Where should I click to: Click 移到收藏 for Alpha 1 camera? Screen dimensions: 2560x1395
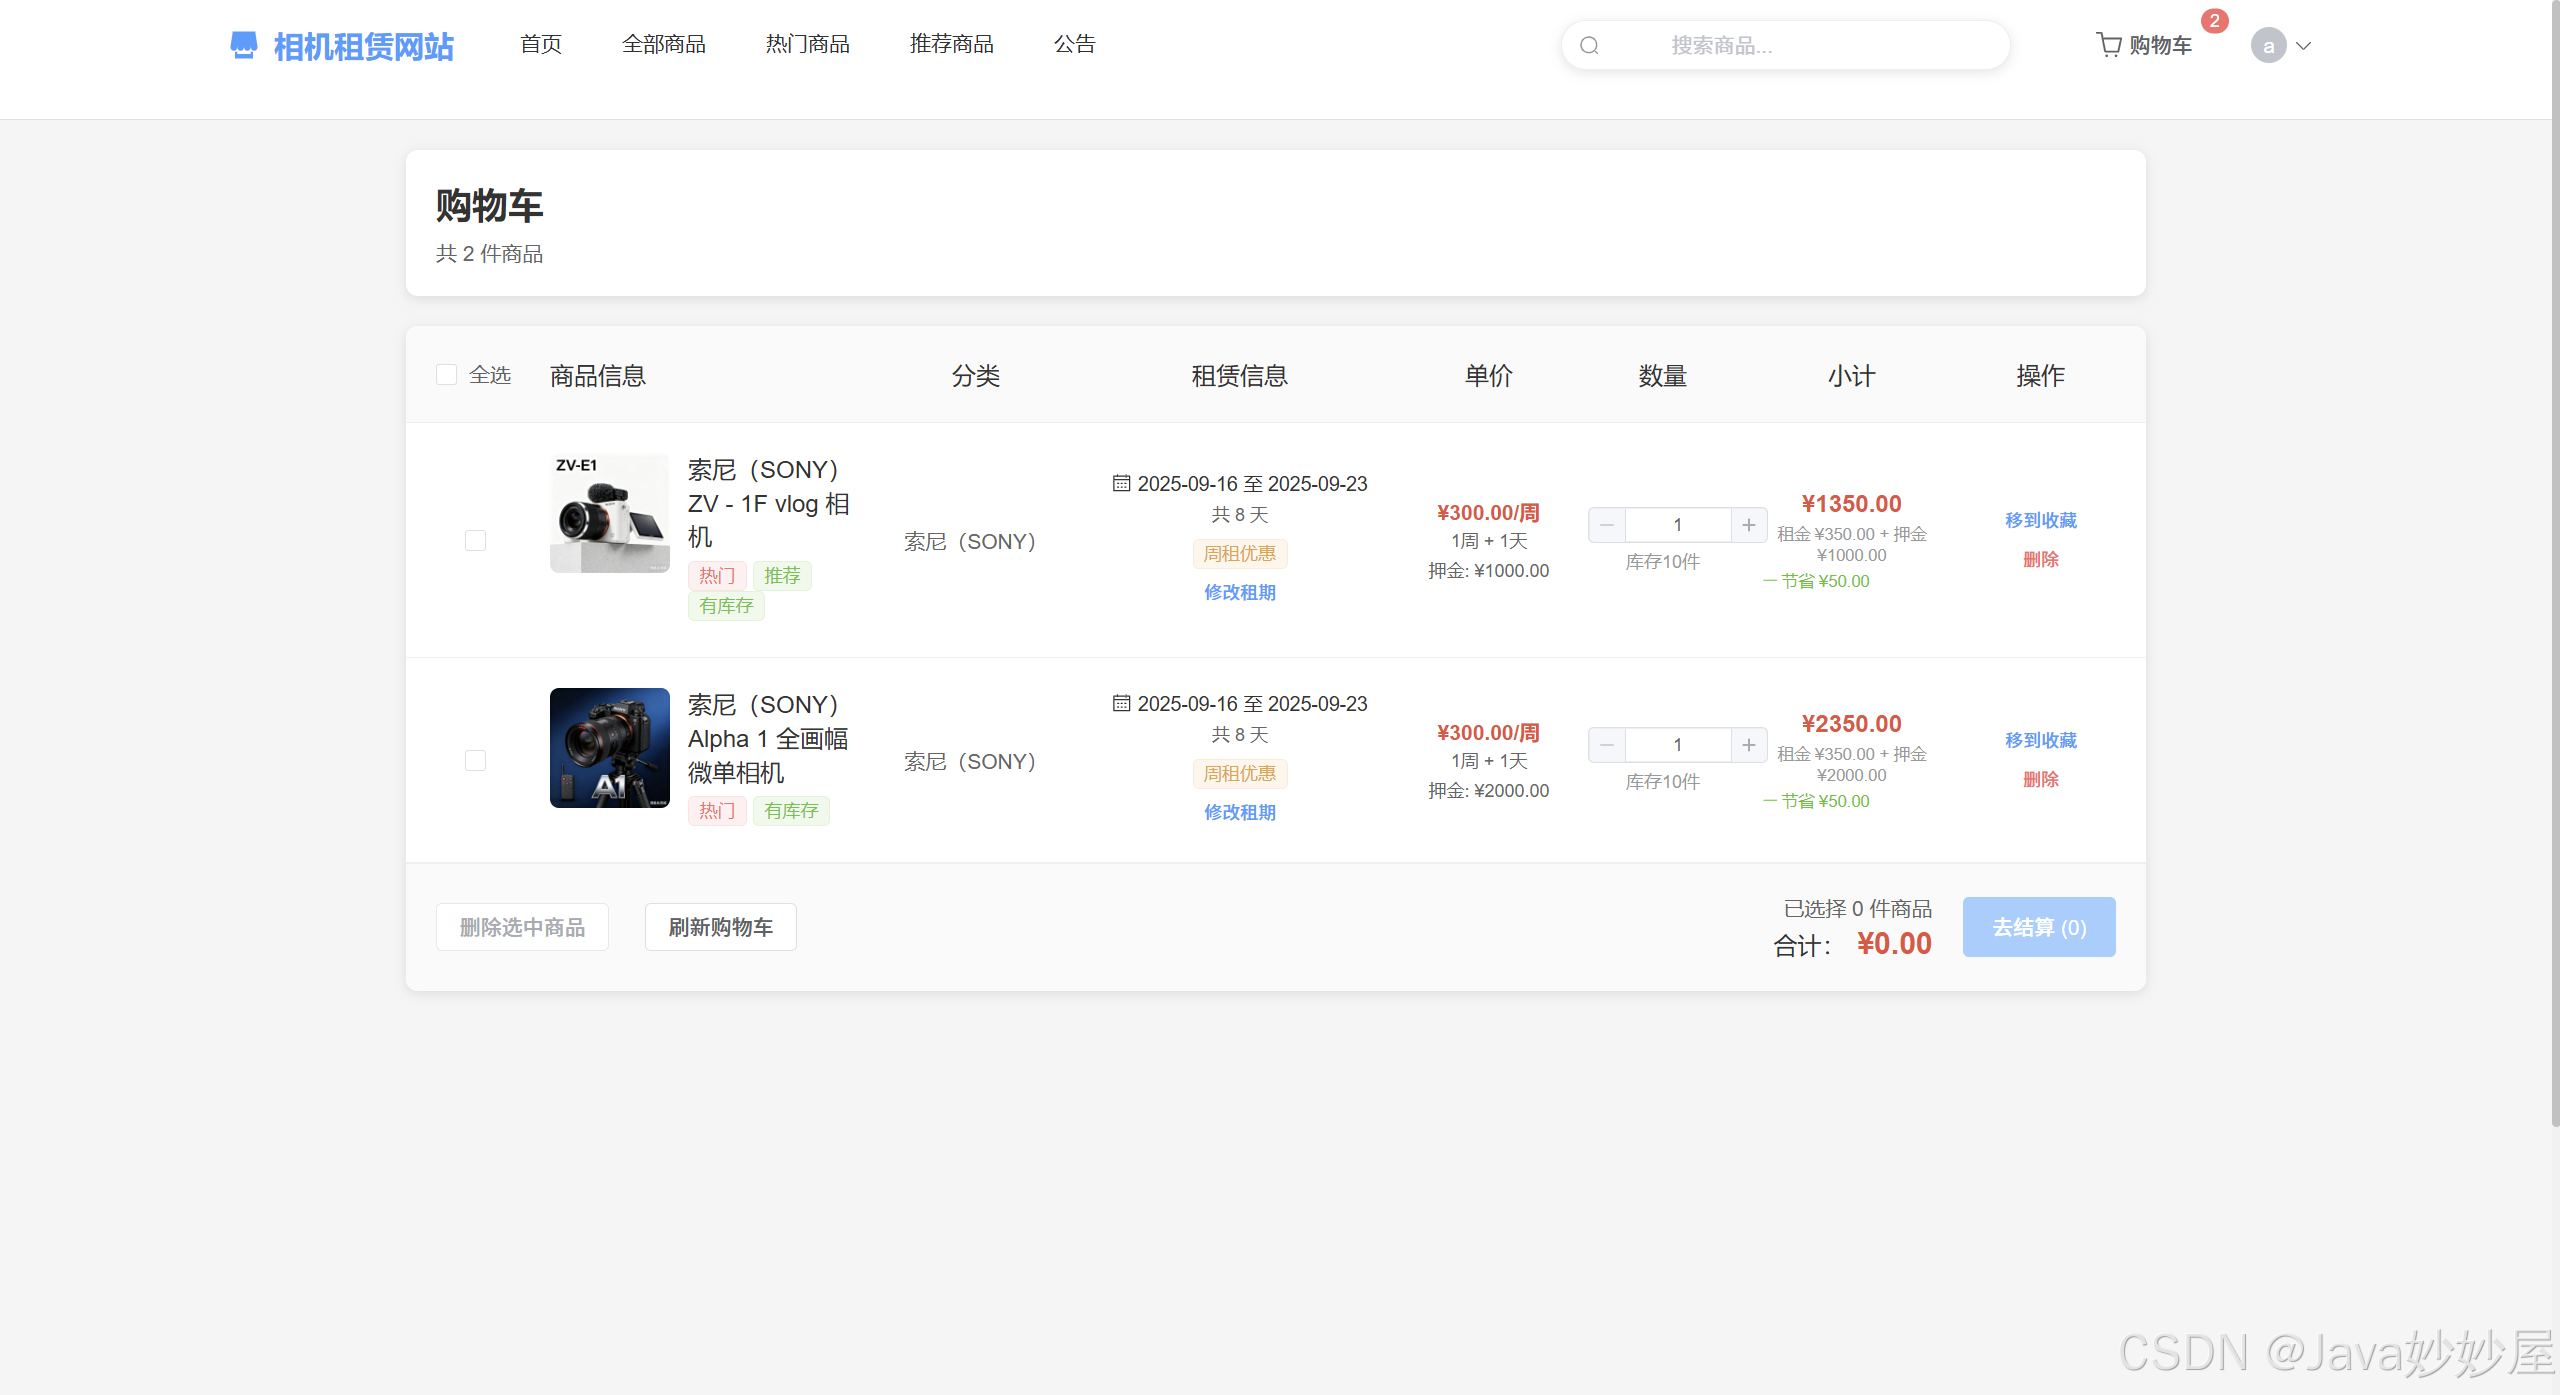click(x=2041, y=740)
